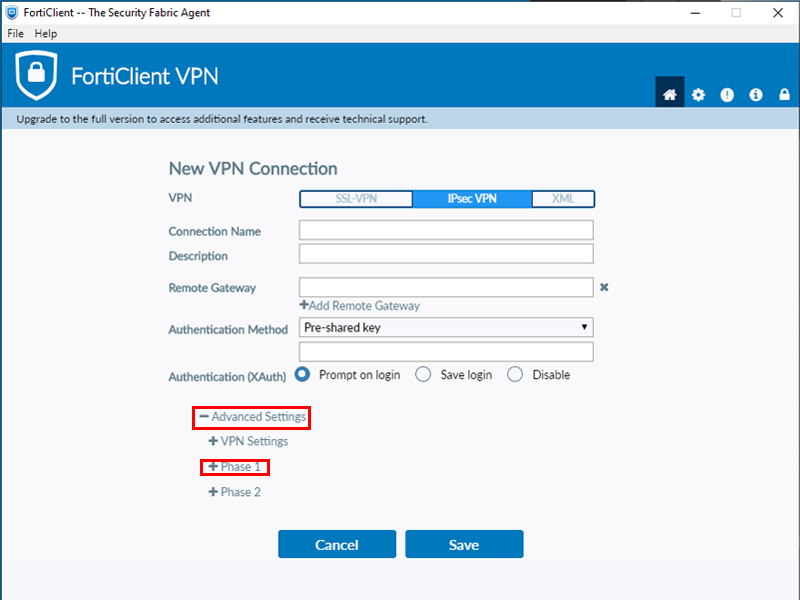Open the notifications exclamation icon
Screen dimensions: 800x600
[727, 94]
